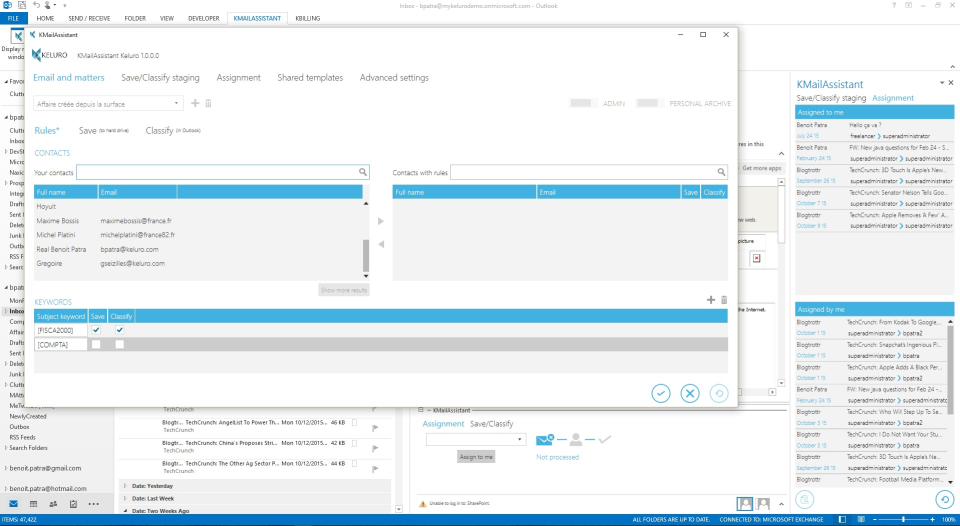
Task: Open Tasks view in Outlook navigation bar
Action: [73, 504]
